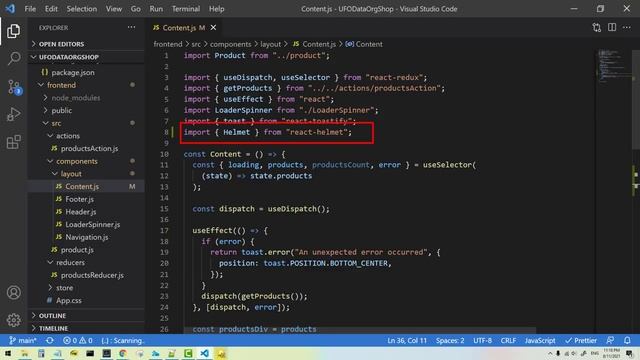Click the Open Changes compare icon
This screenshot has height=360, width=640.
click(597, 27)
